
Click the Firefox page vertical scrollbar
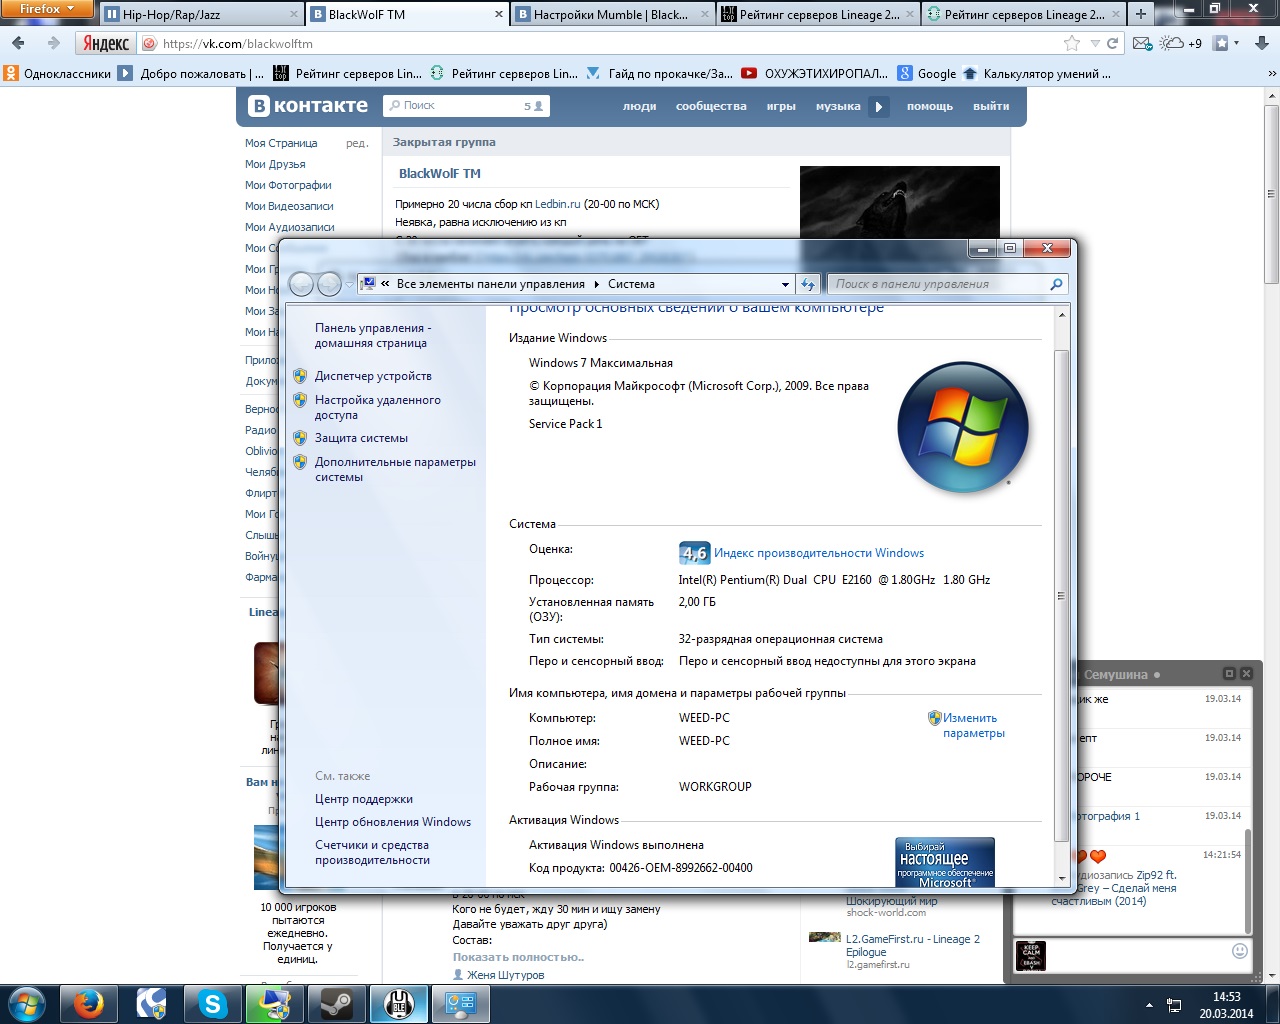pyautogui.click(x=1272, y=194)
